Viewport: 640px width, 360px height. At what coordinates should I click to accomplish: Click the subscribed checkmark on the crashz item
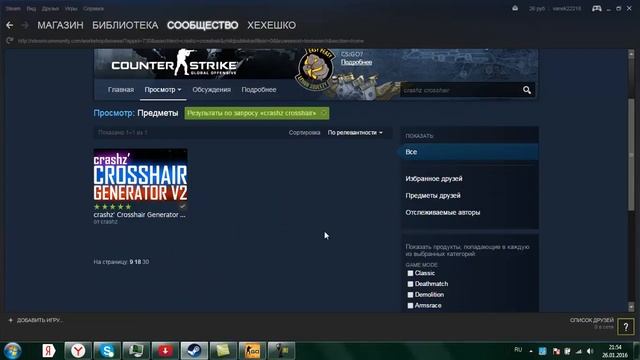tap(182, 207)
